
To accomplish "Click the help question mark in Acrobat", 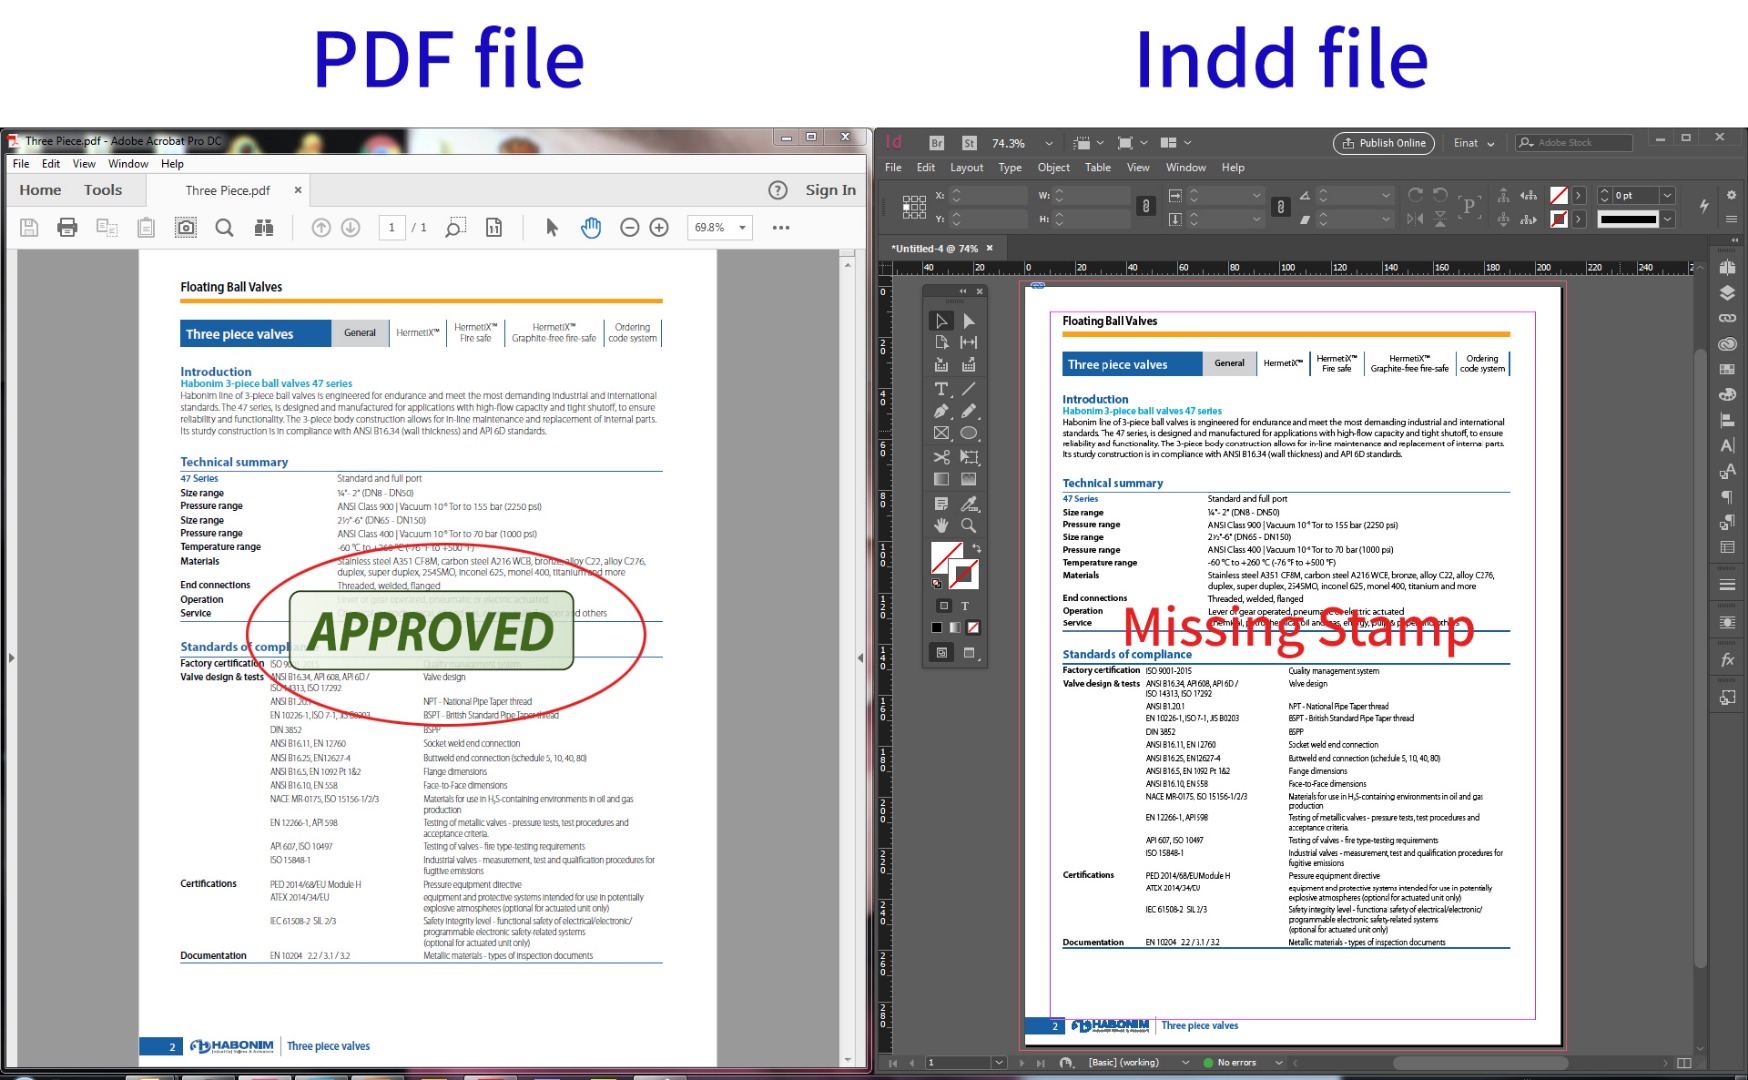I will (x=778, y=190).
